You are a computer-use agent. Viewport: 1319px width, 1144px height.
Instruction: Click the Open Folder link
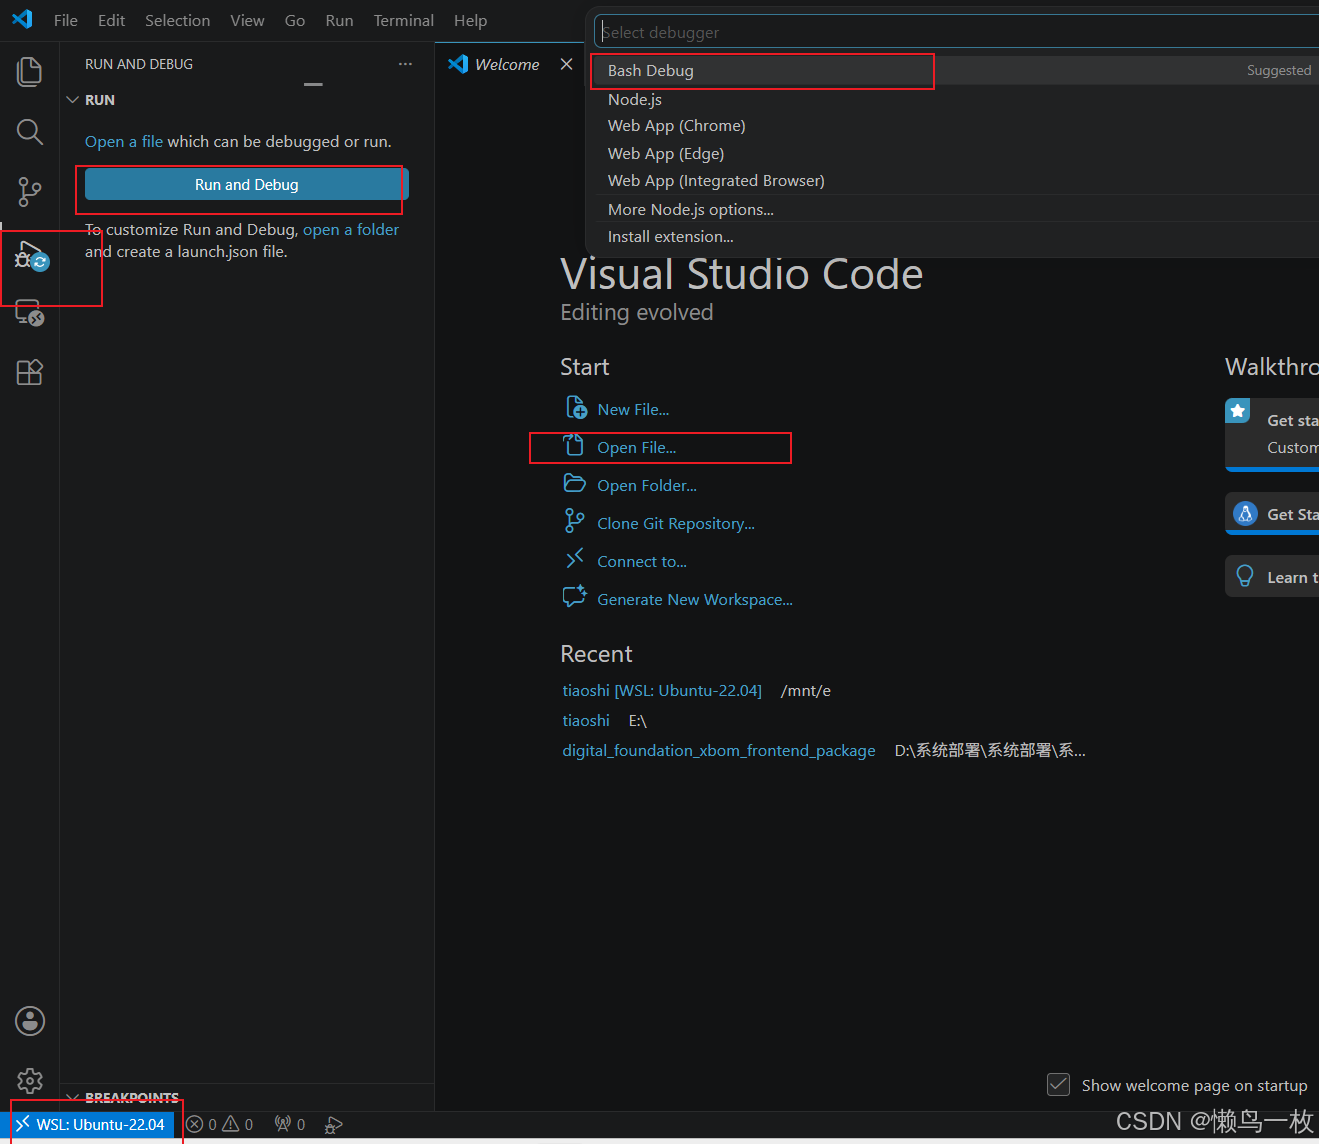(x=647, y=485)
